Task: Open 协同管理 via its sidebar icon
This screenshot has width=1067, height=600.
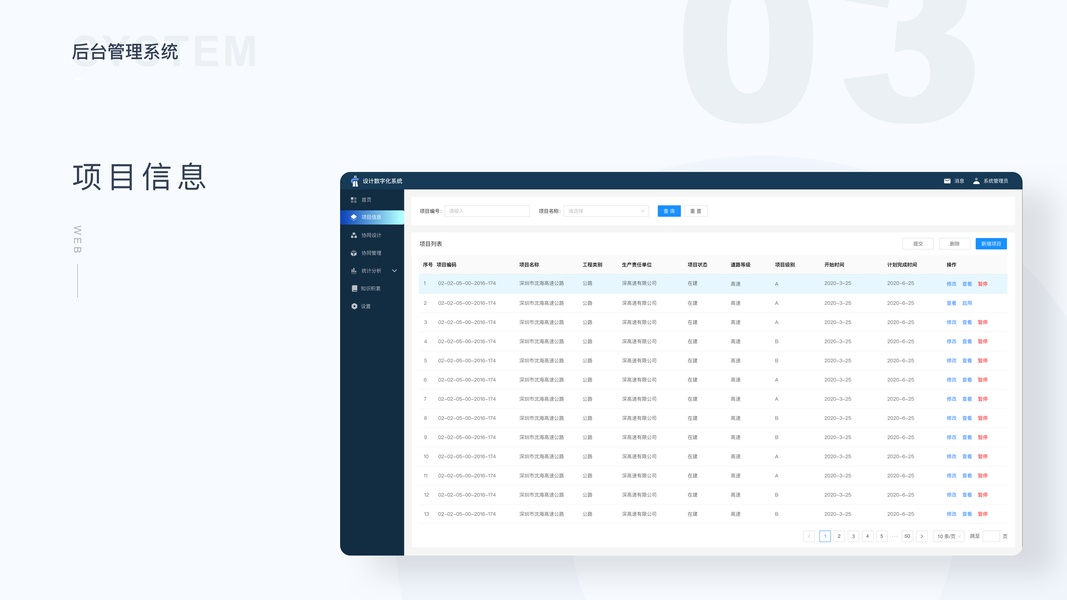Action: pos(353,253)
